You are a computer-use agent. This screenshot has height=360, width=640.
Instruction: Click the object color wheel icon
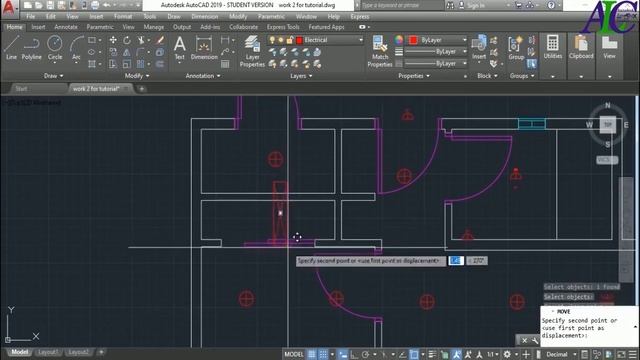click(x=399, y=40)
